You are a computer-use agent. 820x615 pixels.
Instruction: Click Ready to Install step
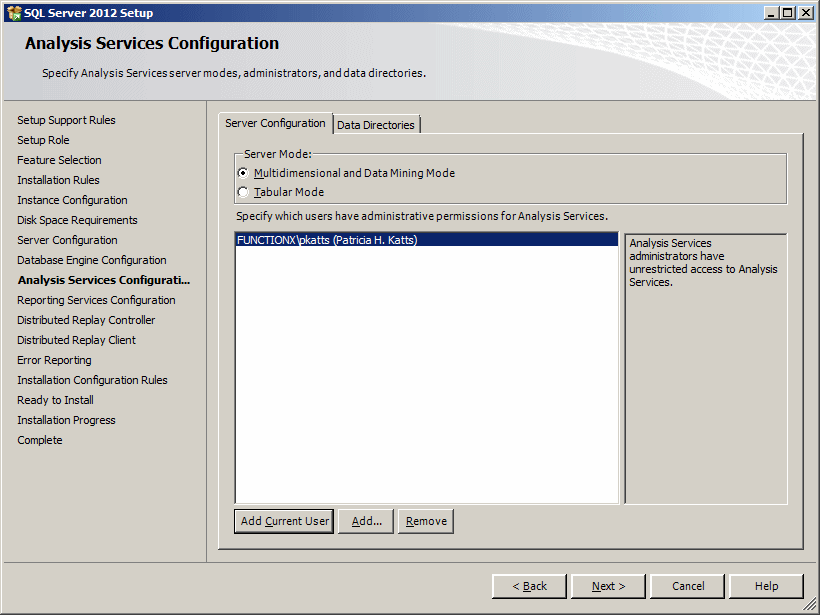coord(55,400)
